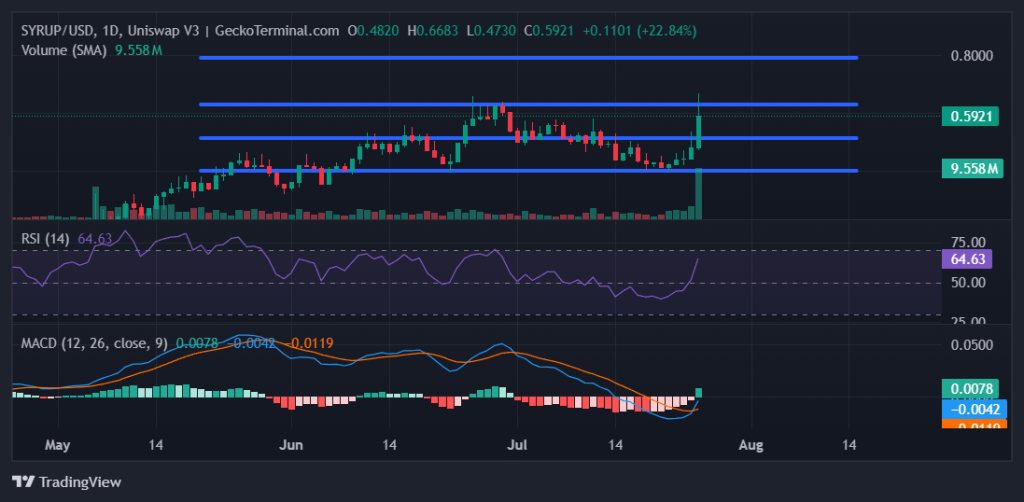Select the RSI (14) indicator label
Image resolution: width=1024 pixels, height=502 pixels.
[46, 239]
